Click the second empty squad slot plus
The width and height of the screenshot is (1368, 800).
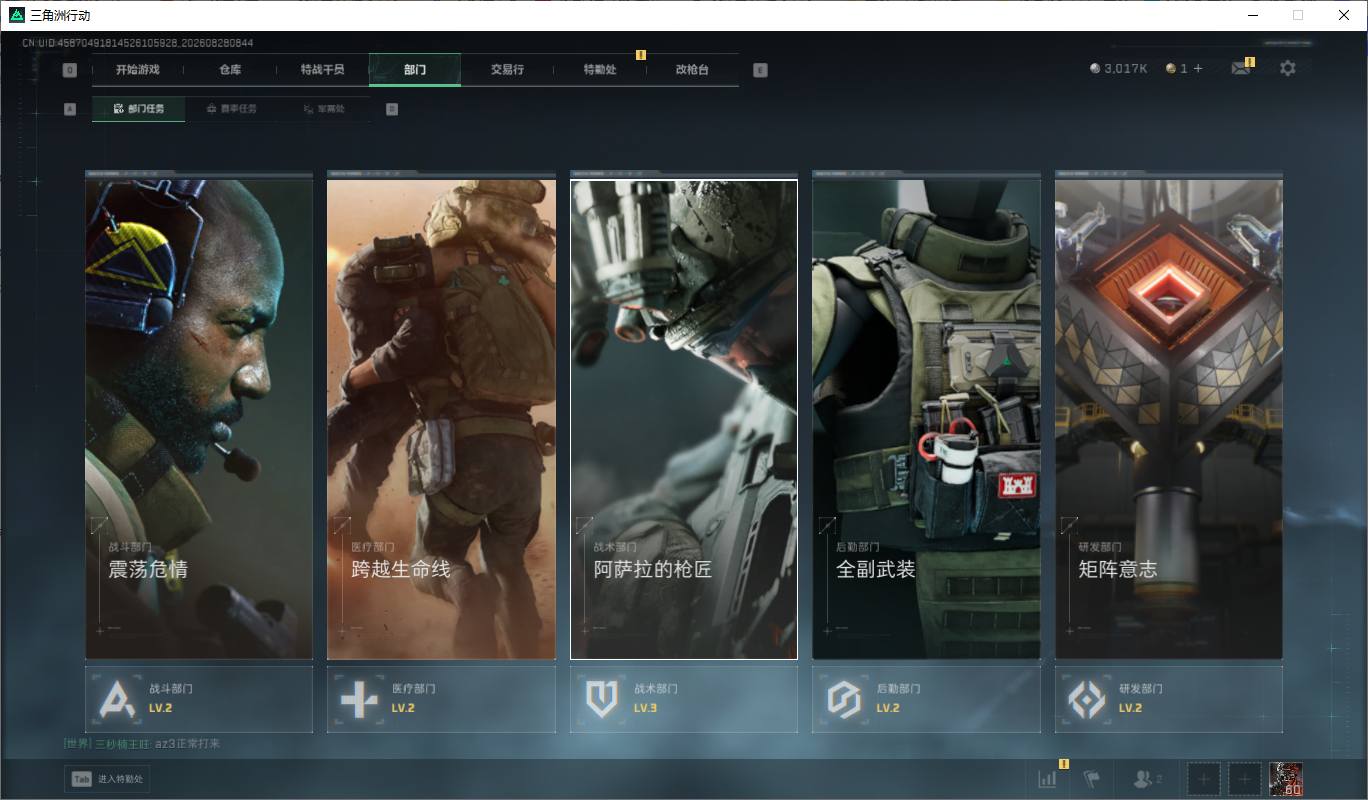[1244, 779]
